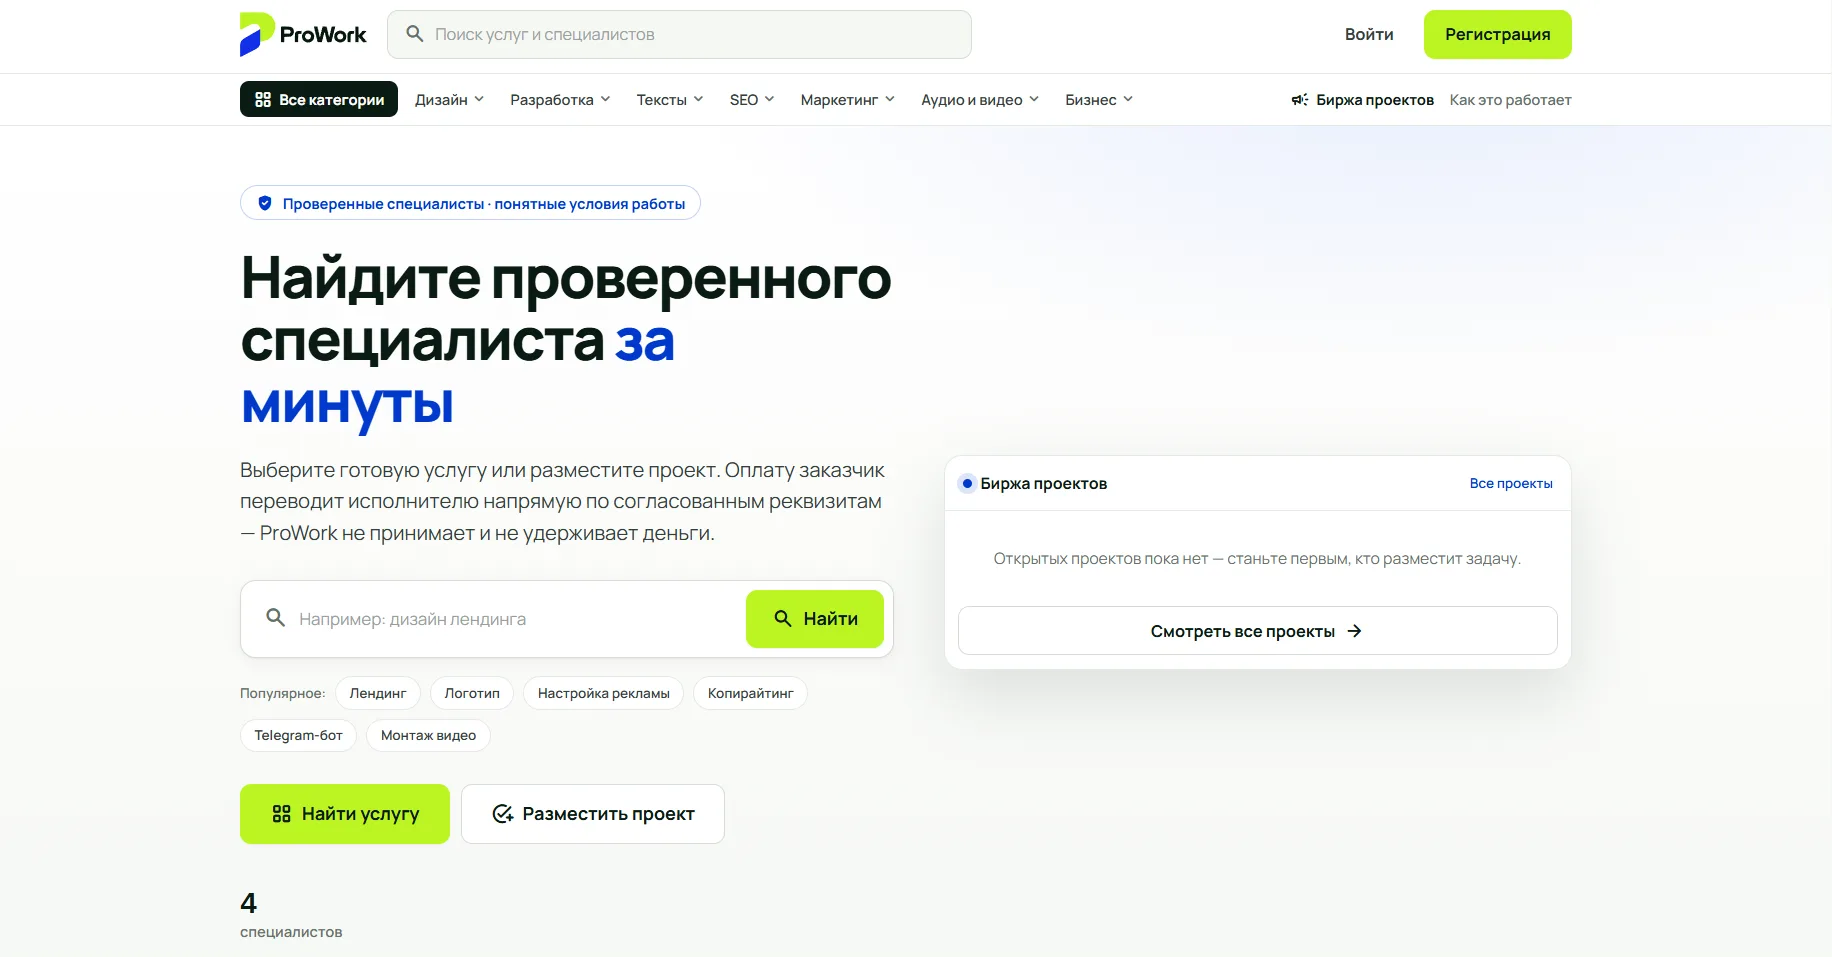
Task: Click the Найти услугу button
Action: tap(345, 814)
